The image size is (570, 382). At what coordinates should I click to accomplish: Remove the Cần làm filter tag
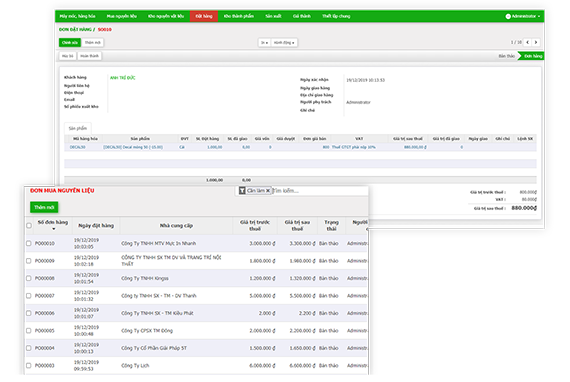[268, 191]
